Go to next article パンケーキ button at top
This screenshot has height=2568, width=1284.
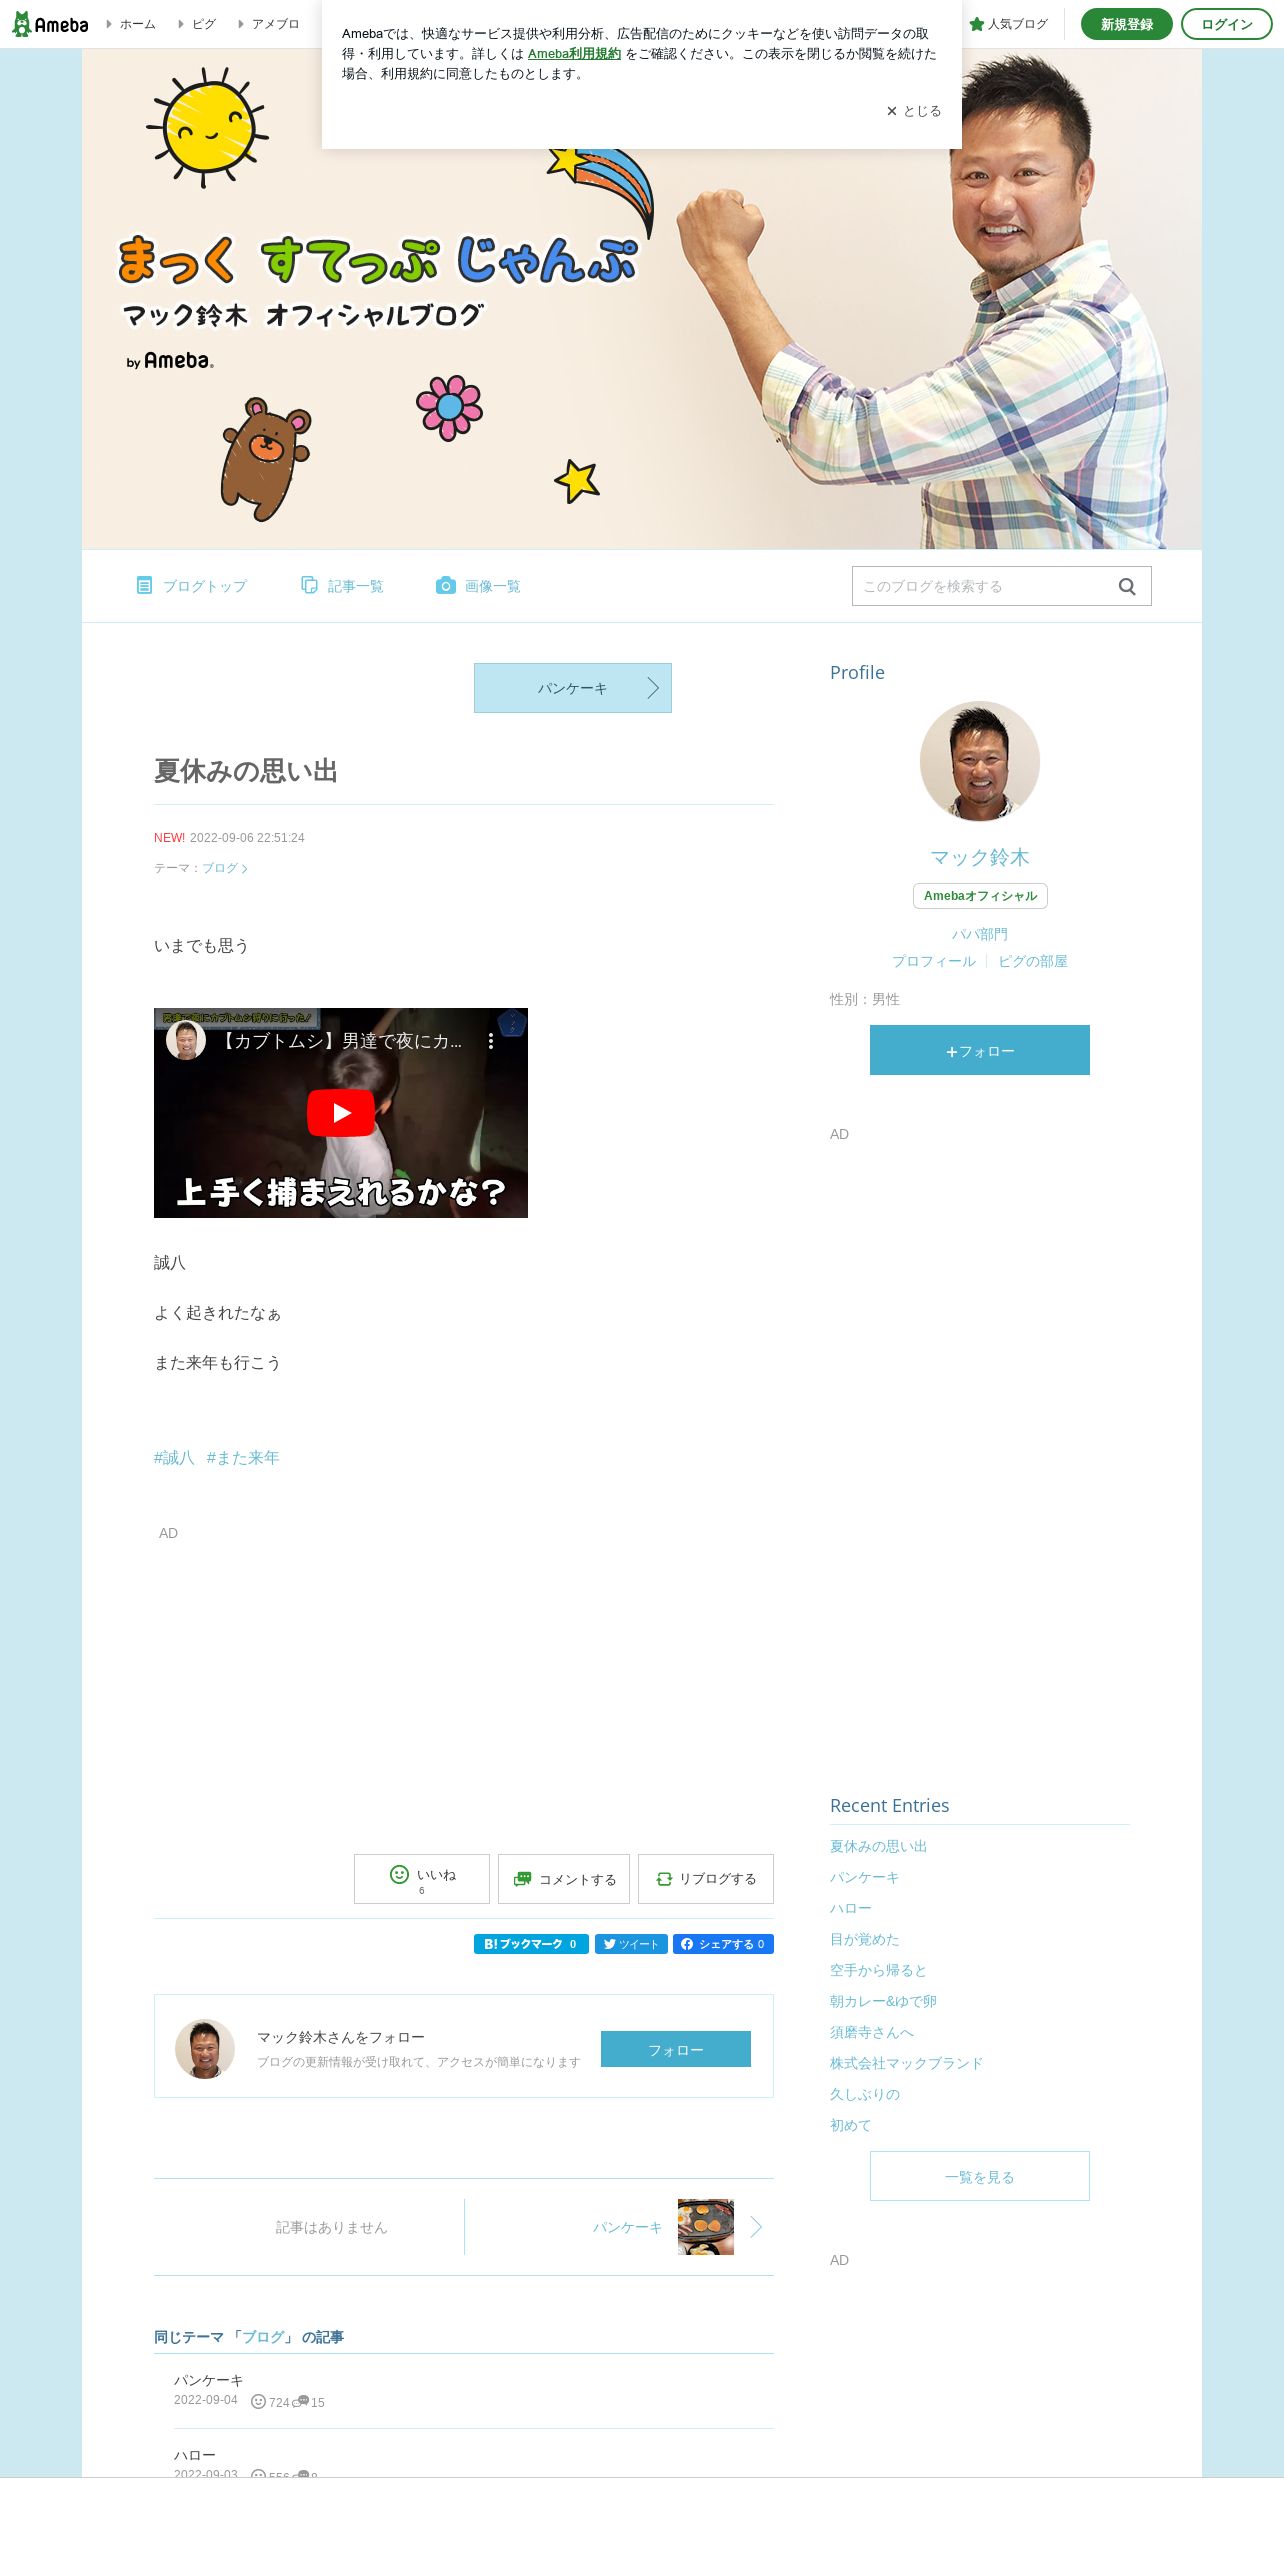573,688
